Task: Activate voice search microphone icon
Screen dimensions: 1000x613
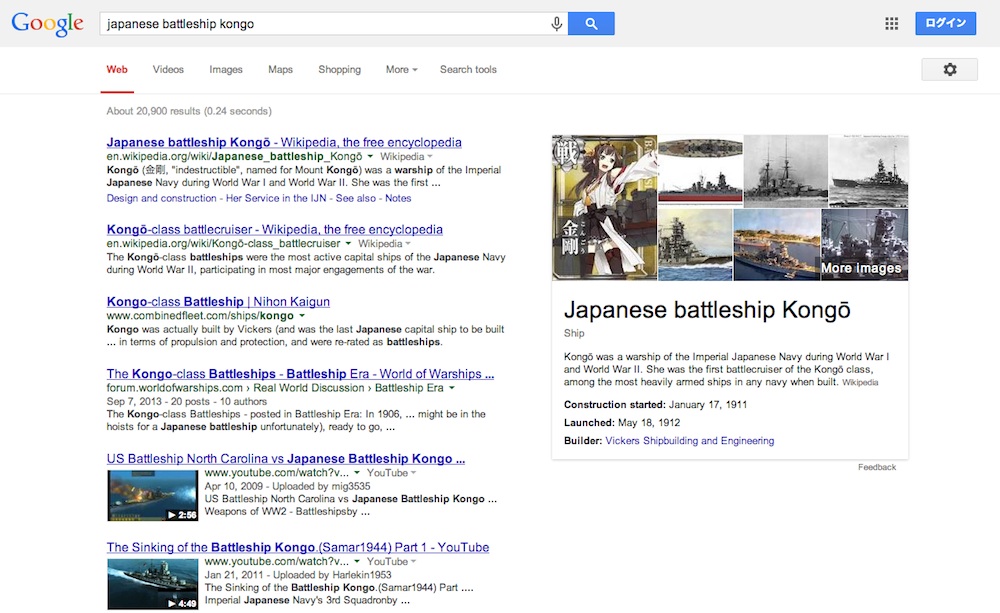Action: click(557, 24)
